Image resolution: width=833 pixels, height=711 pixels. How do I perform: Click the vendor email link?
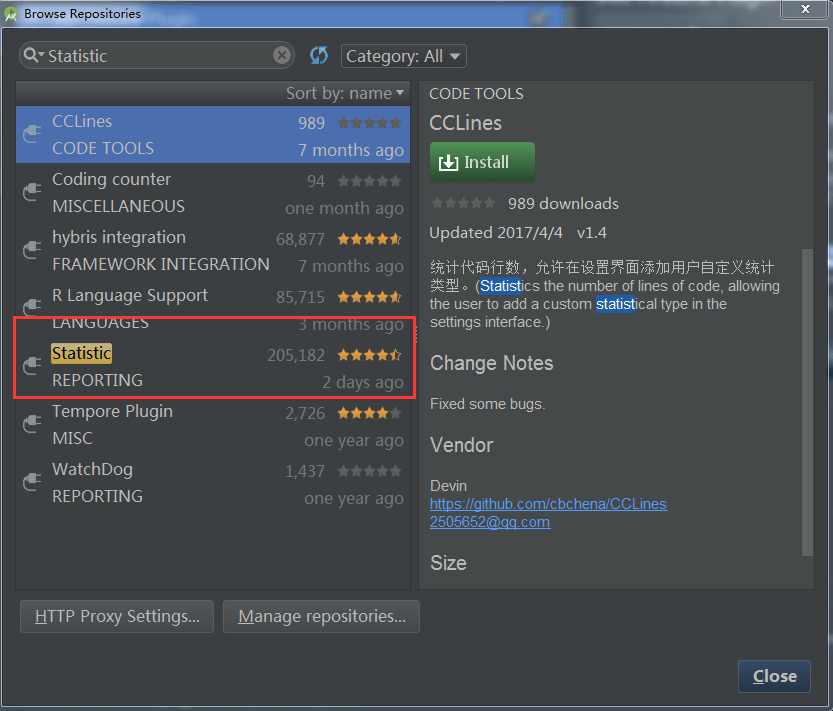point(490,522)
